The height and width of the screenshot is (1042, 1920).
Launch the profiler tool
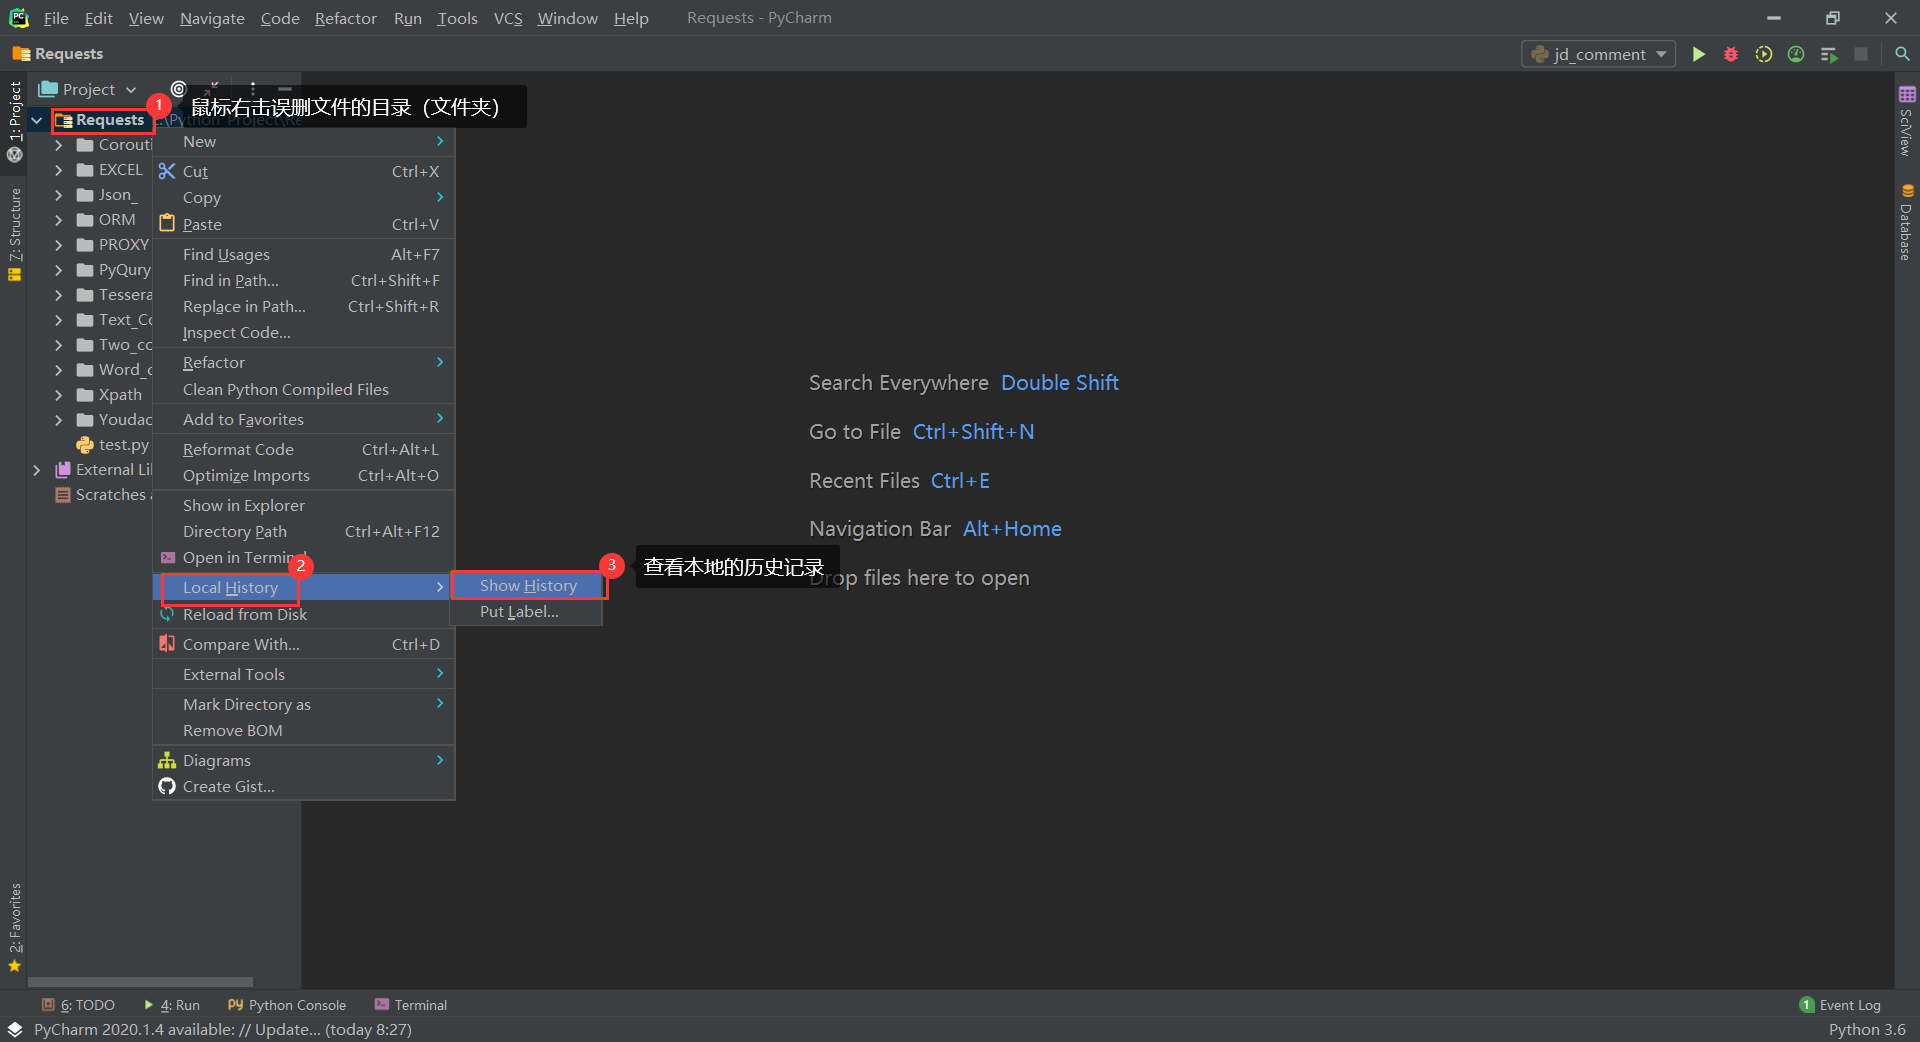pos(1795,55)
